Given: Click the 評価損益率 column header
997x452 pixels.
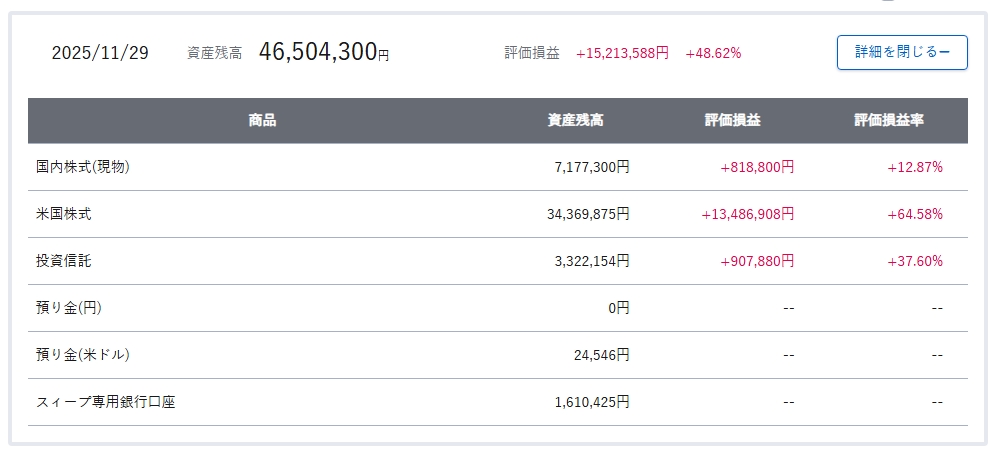Looking at the screenshot, I should tap(888, 120).
